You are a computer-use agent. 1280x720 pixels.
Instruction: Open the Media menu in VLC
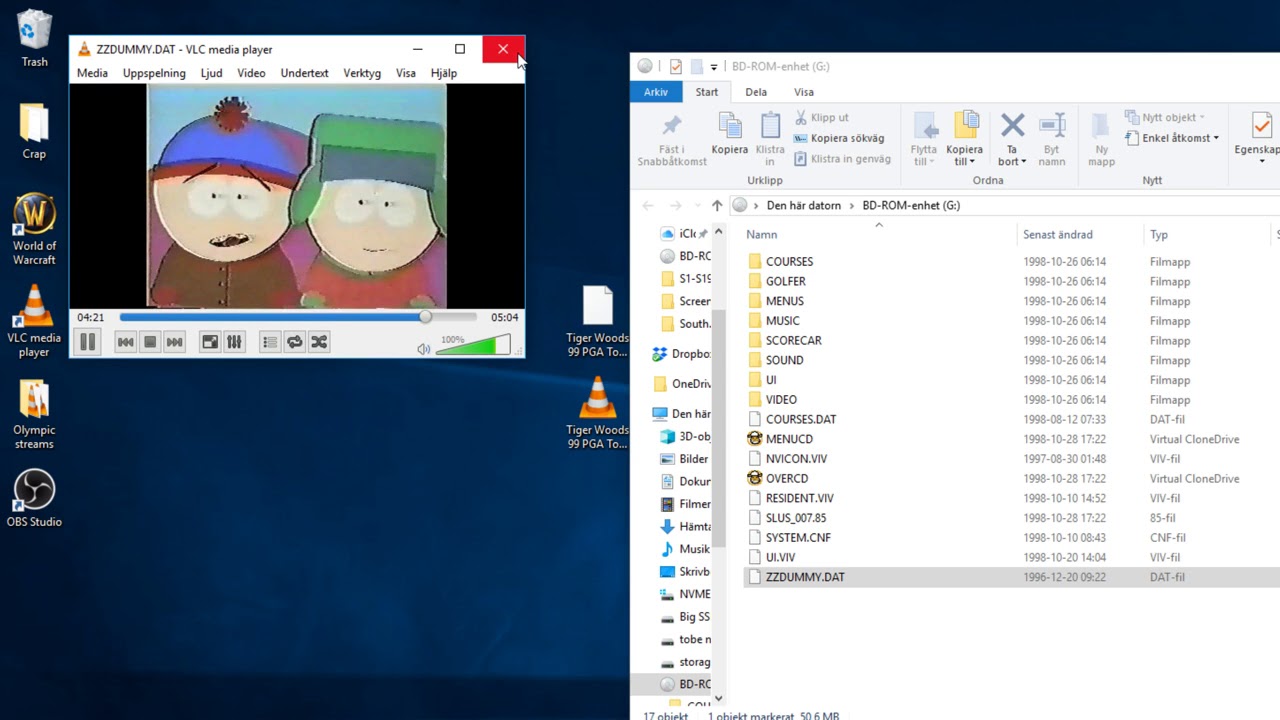pos(92,73)
